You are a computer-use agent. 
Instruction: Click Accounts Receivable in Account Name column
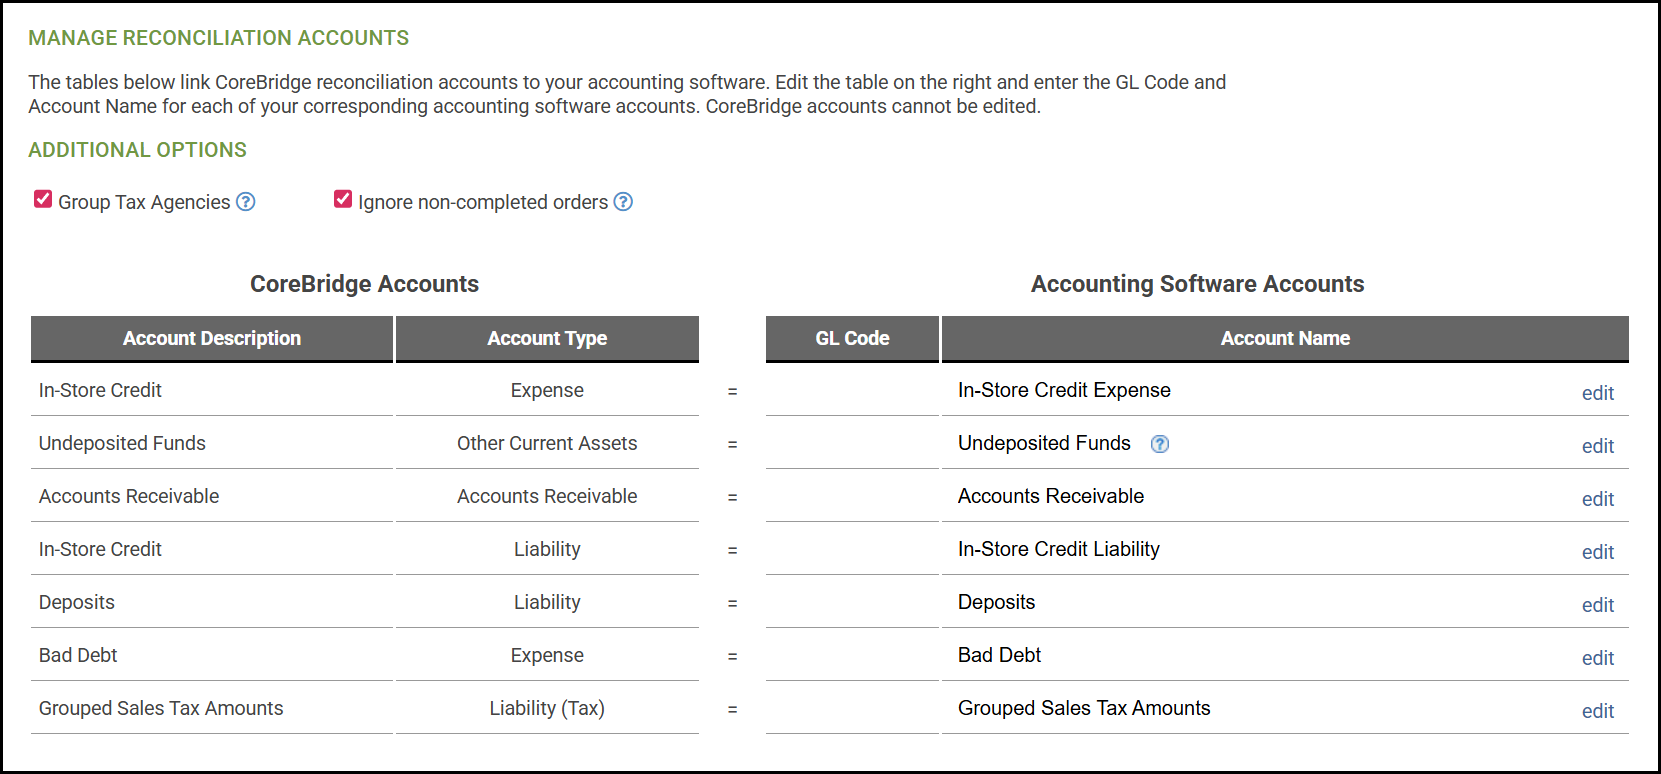(x=1051, y=496)
